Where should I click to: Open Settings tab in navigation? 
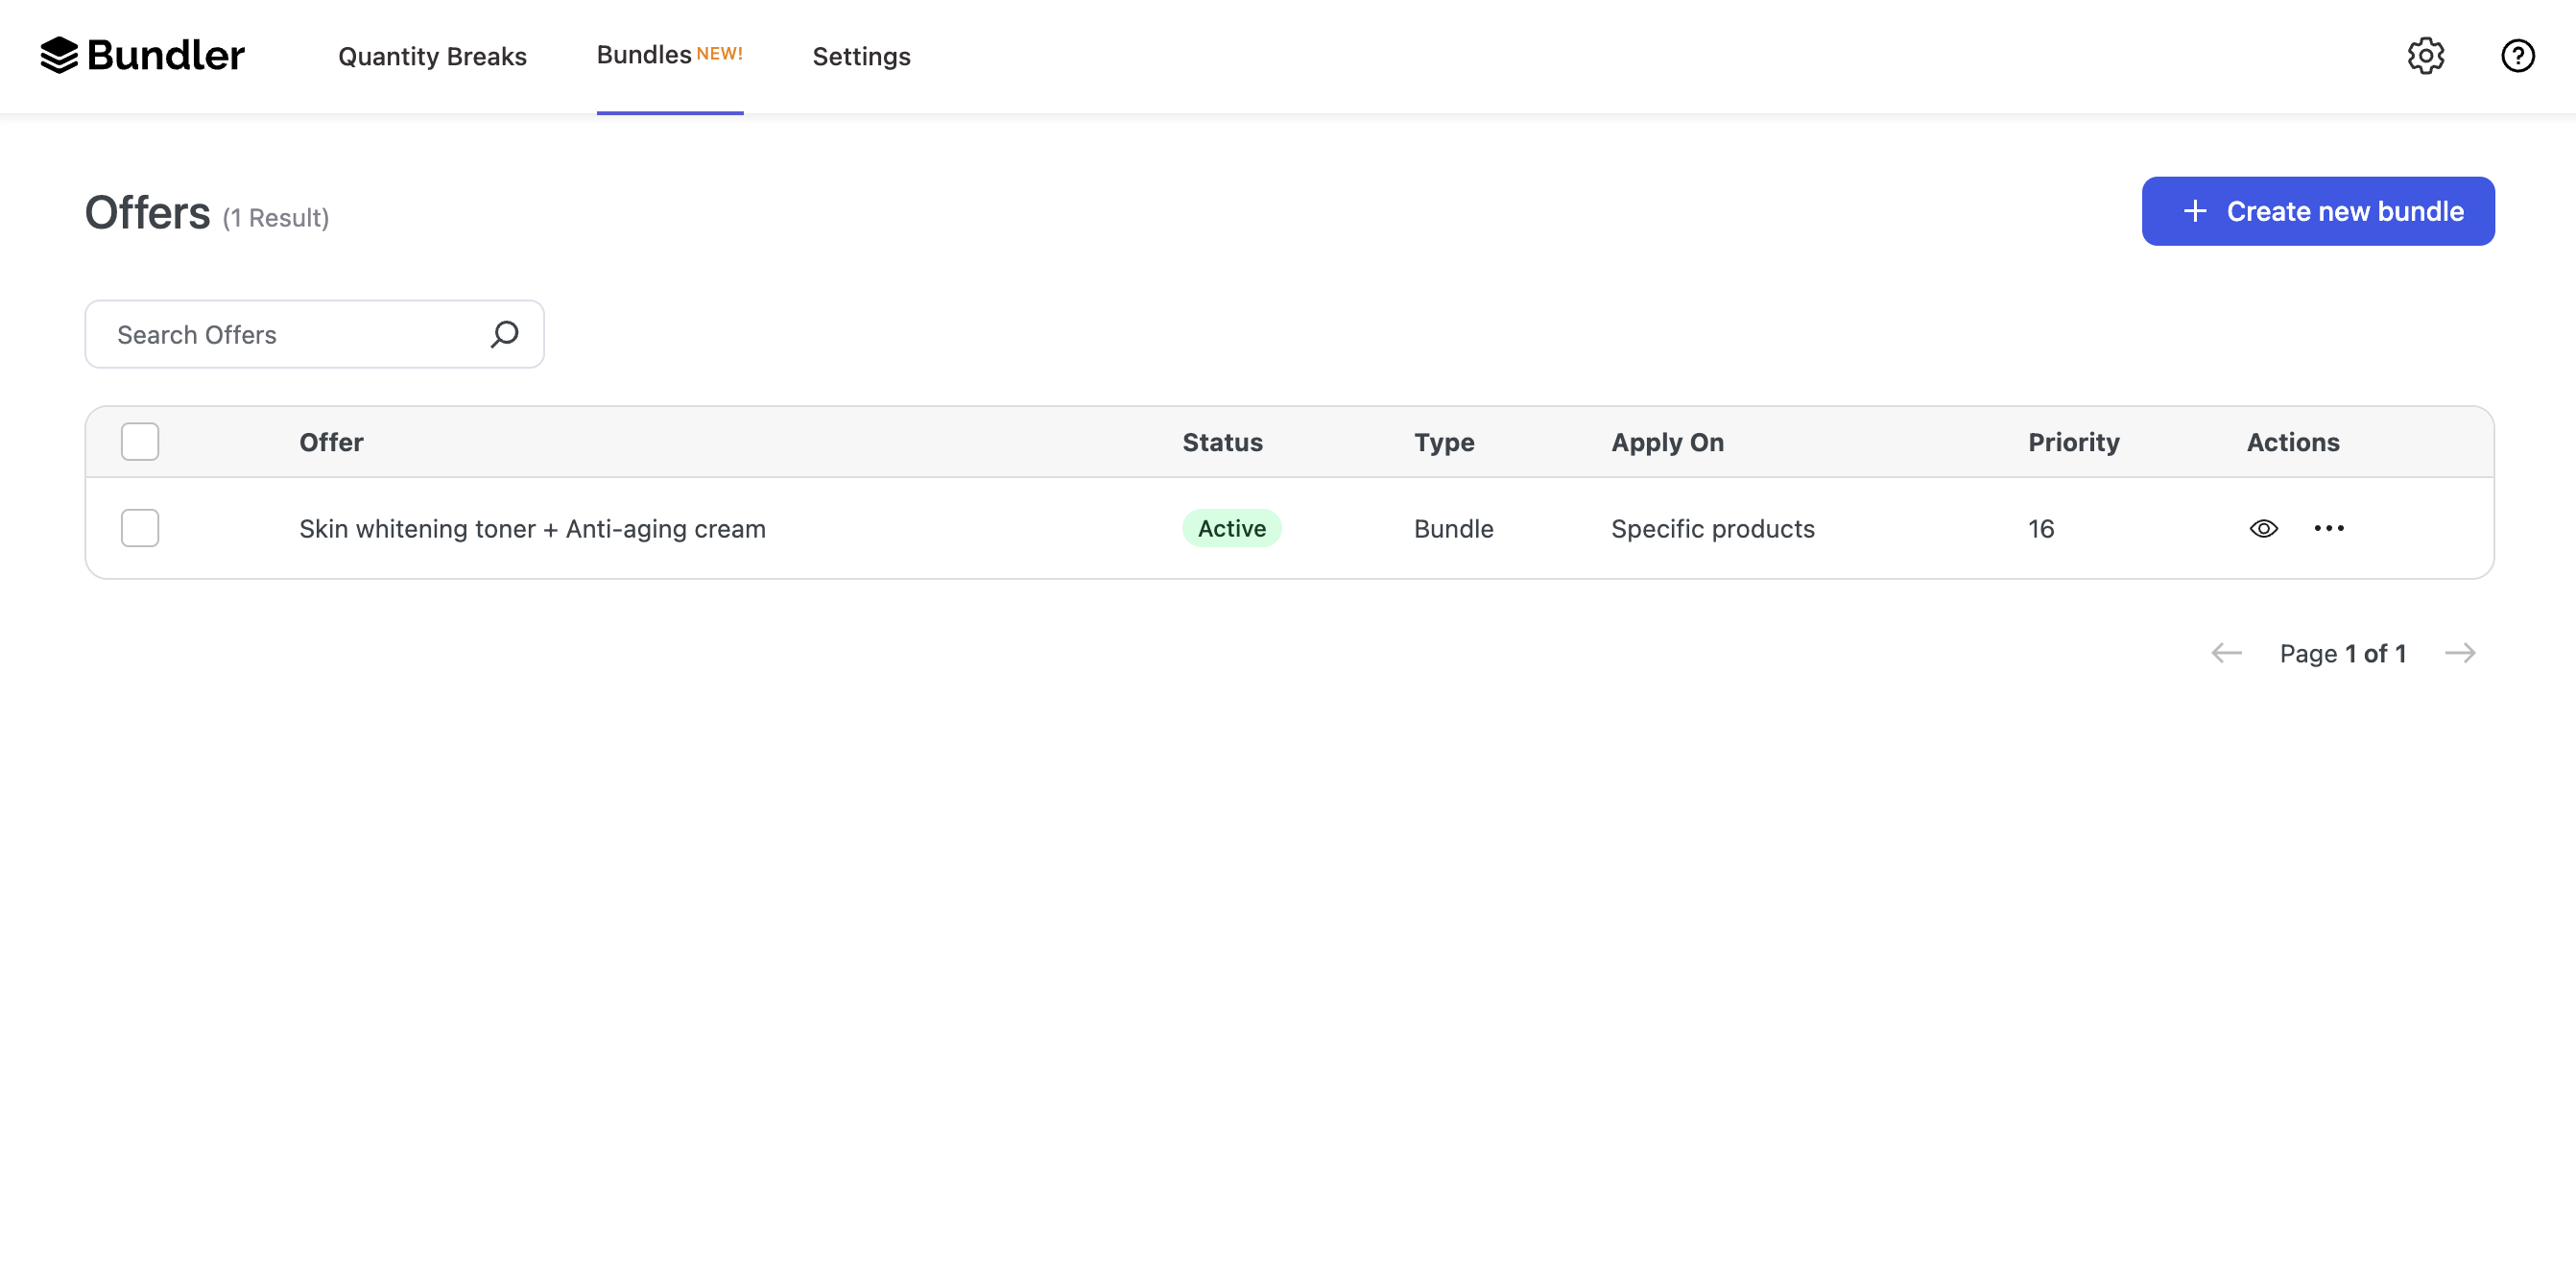[x=863, y=56]
